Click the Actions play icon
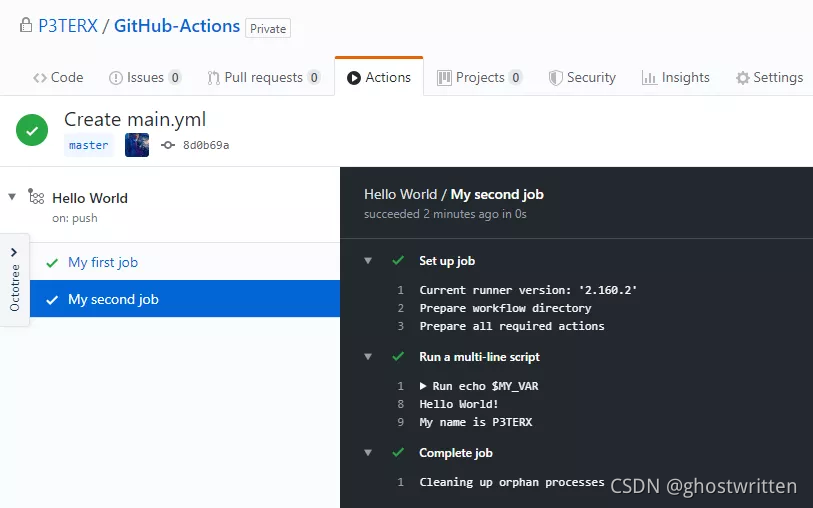Image resolution: width=813 pixels, height=508 pixels. pyautogui.click(x=354, y=78)
